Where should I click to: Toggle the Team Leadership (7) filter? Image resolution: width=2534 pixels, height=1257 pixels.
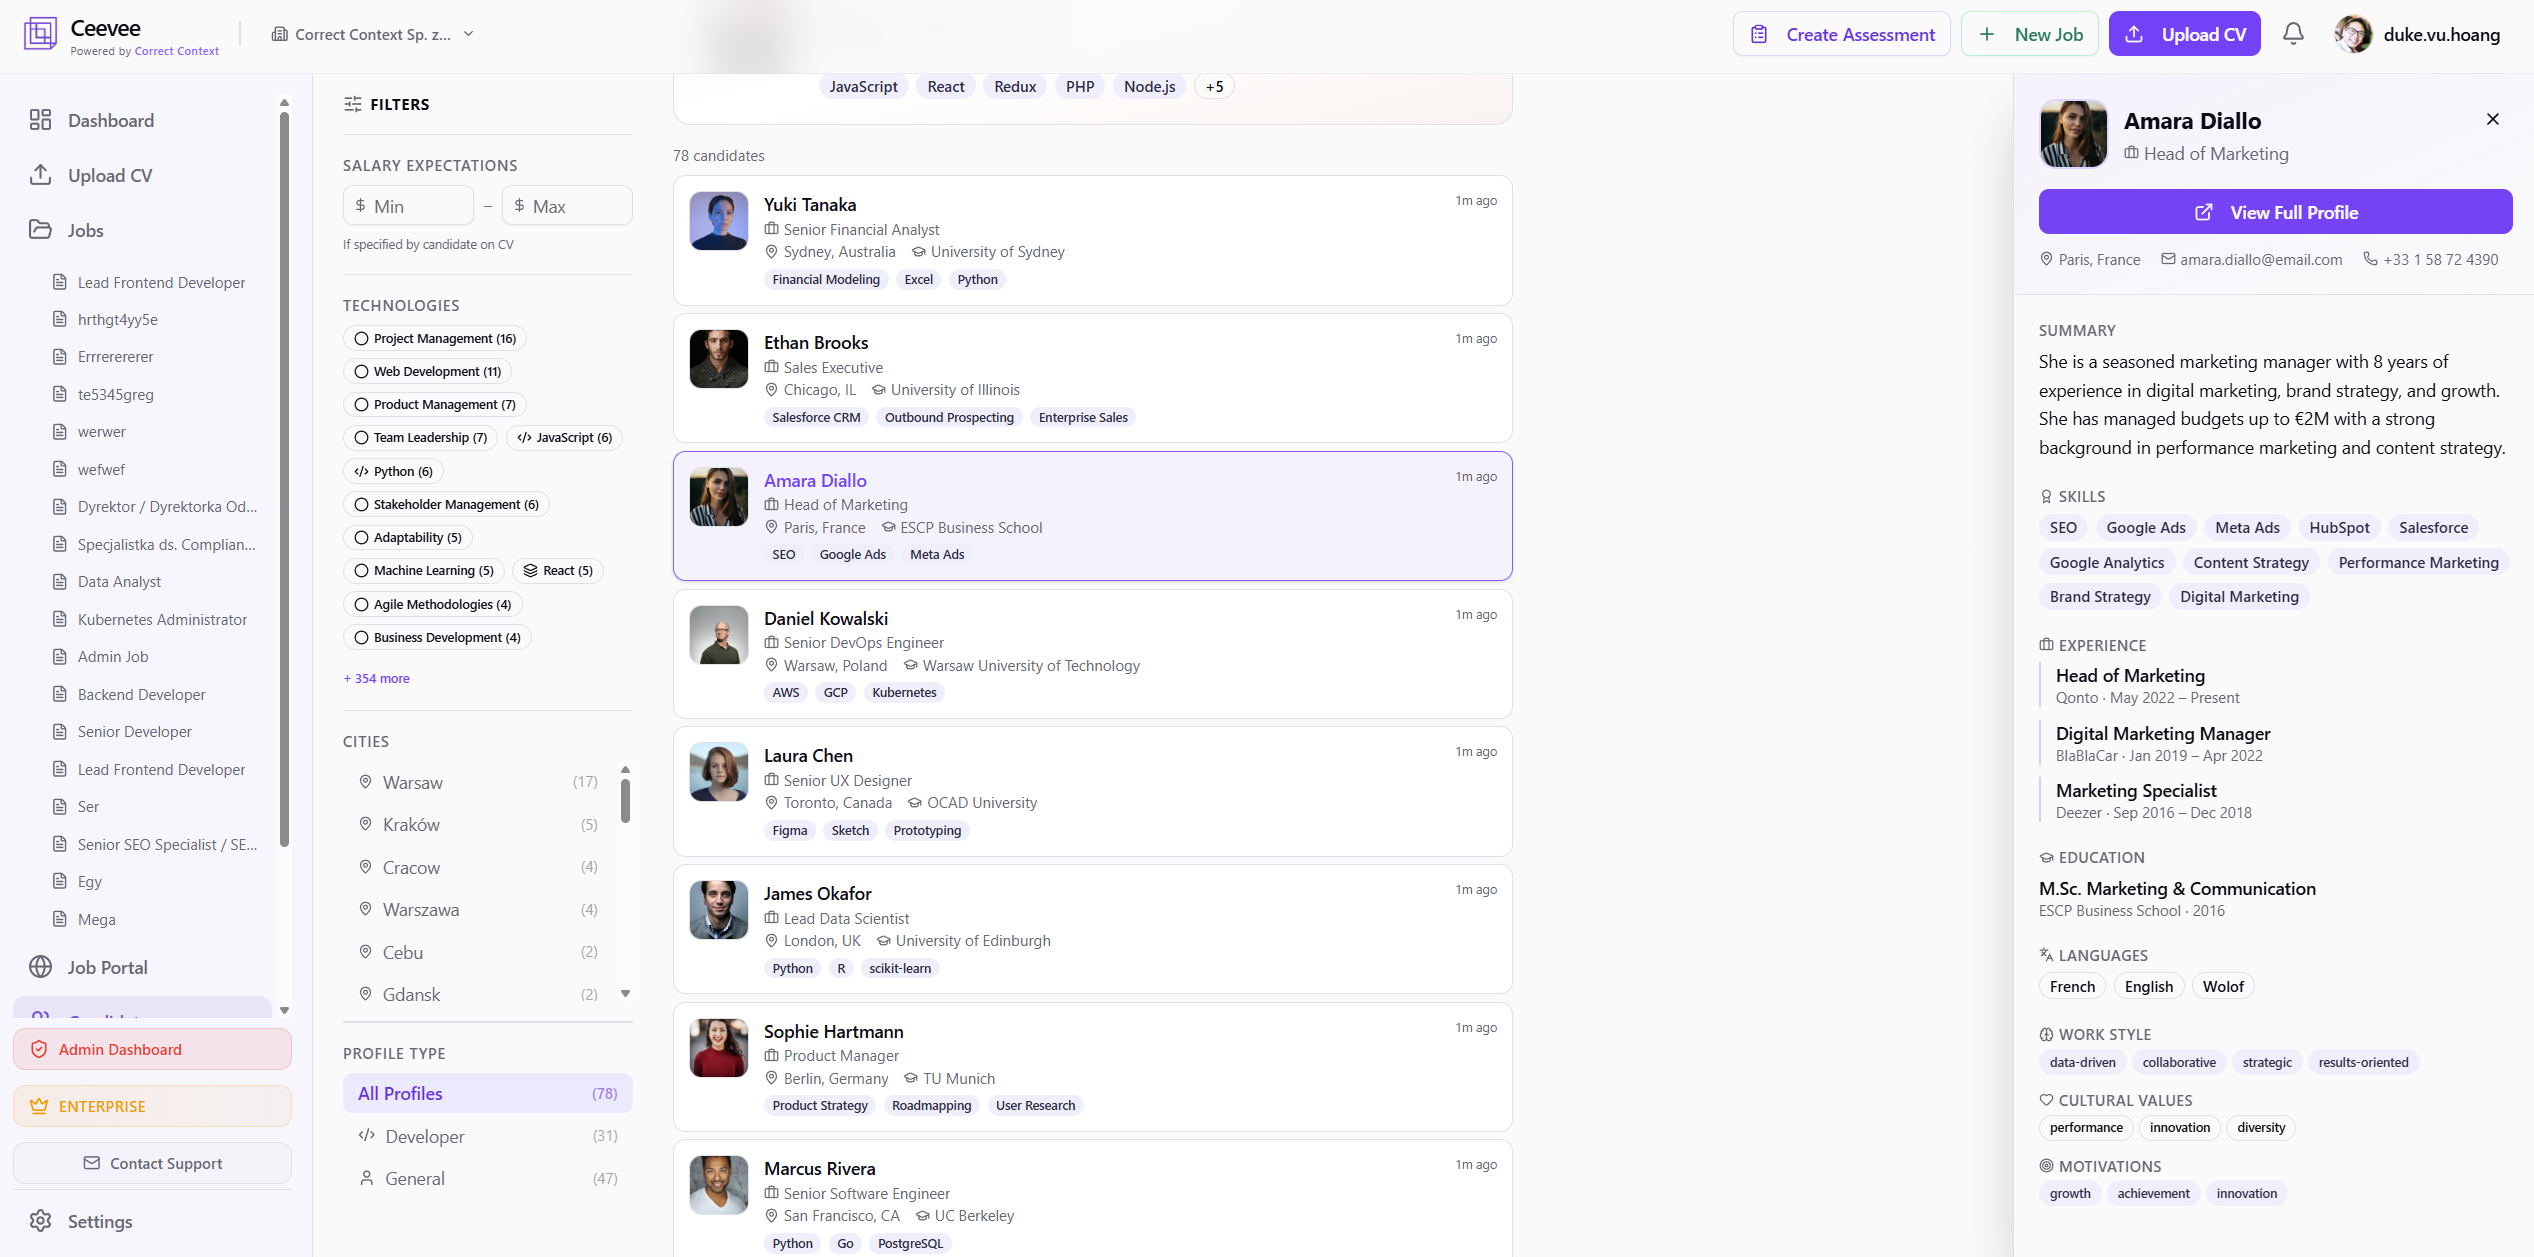pos(420,437)
